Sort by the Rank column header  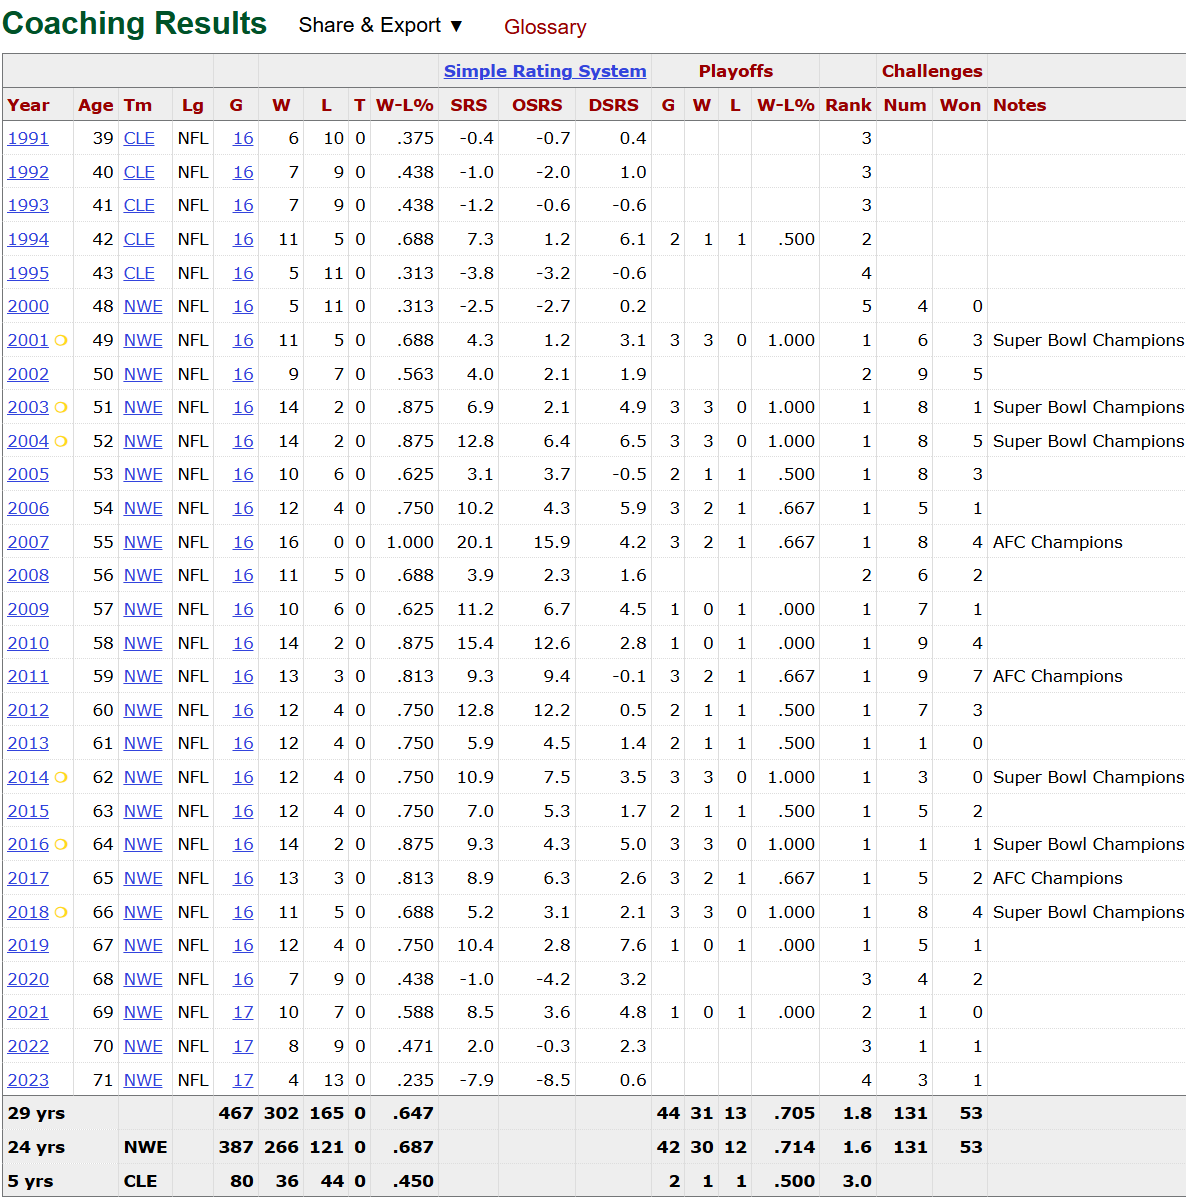848,105
